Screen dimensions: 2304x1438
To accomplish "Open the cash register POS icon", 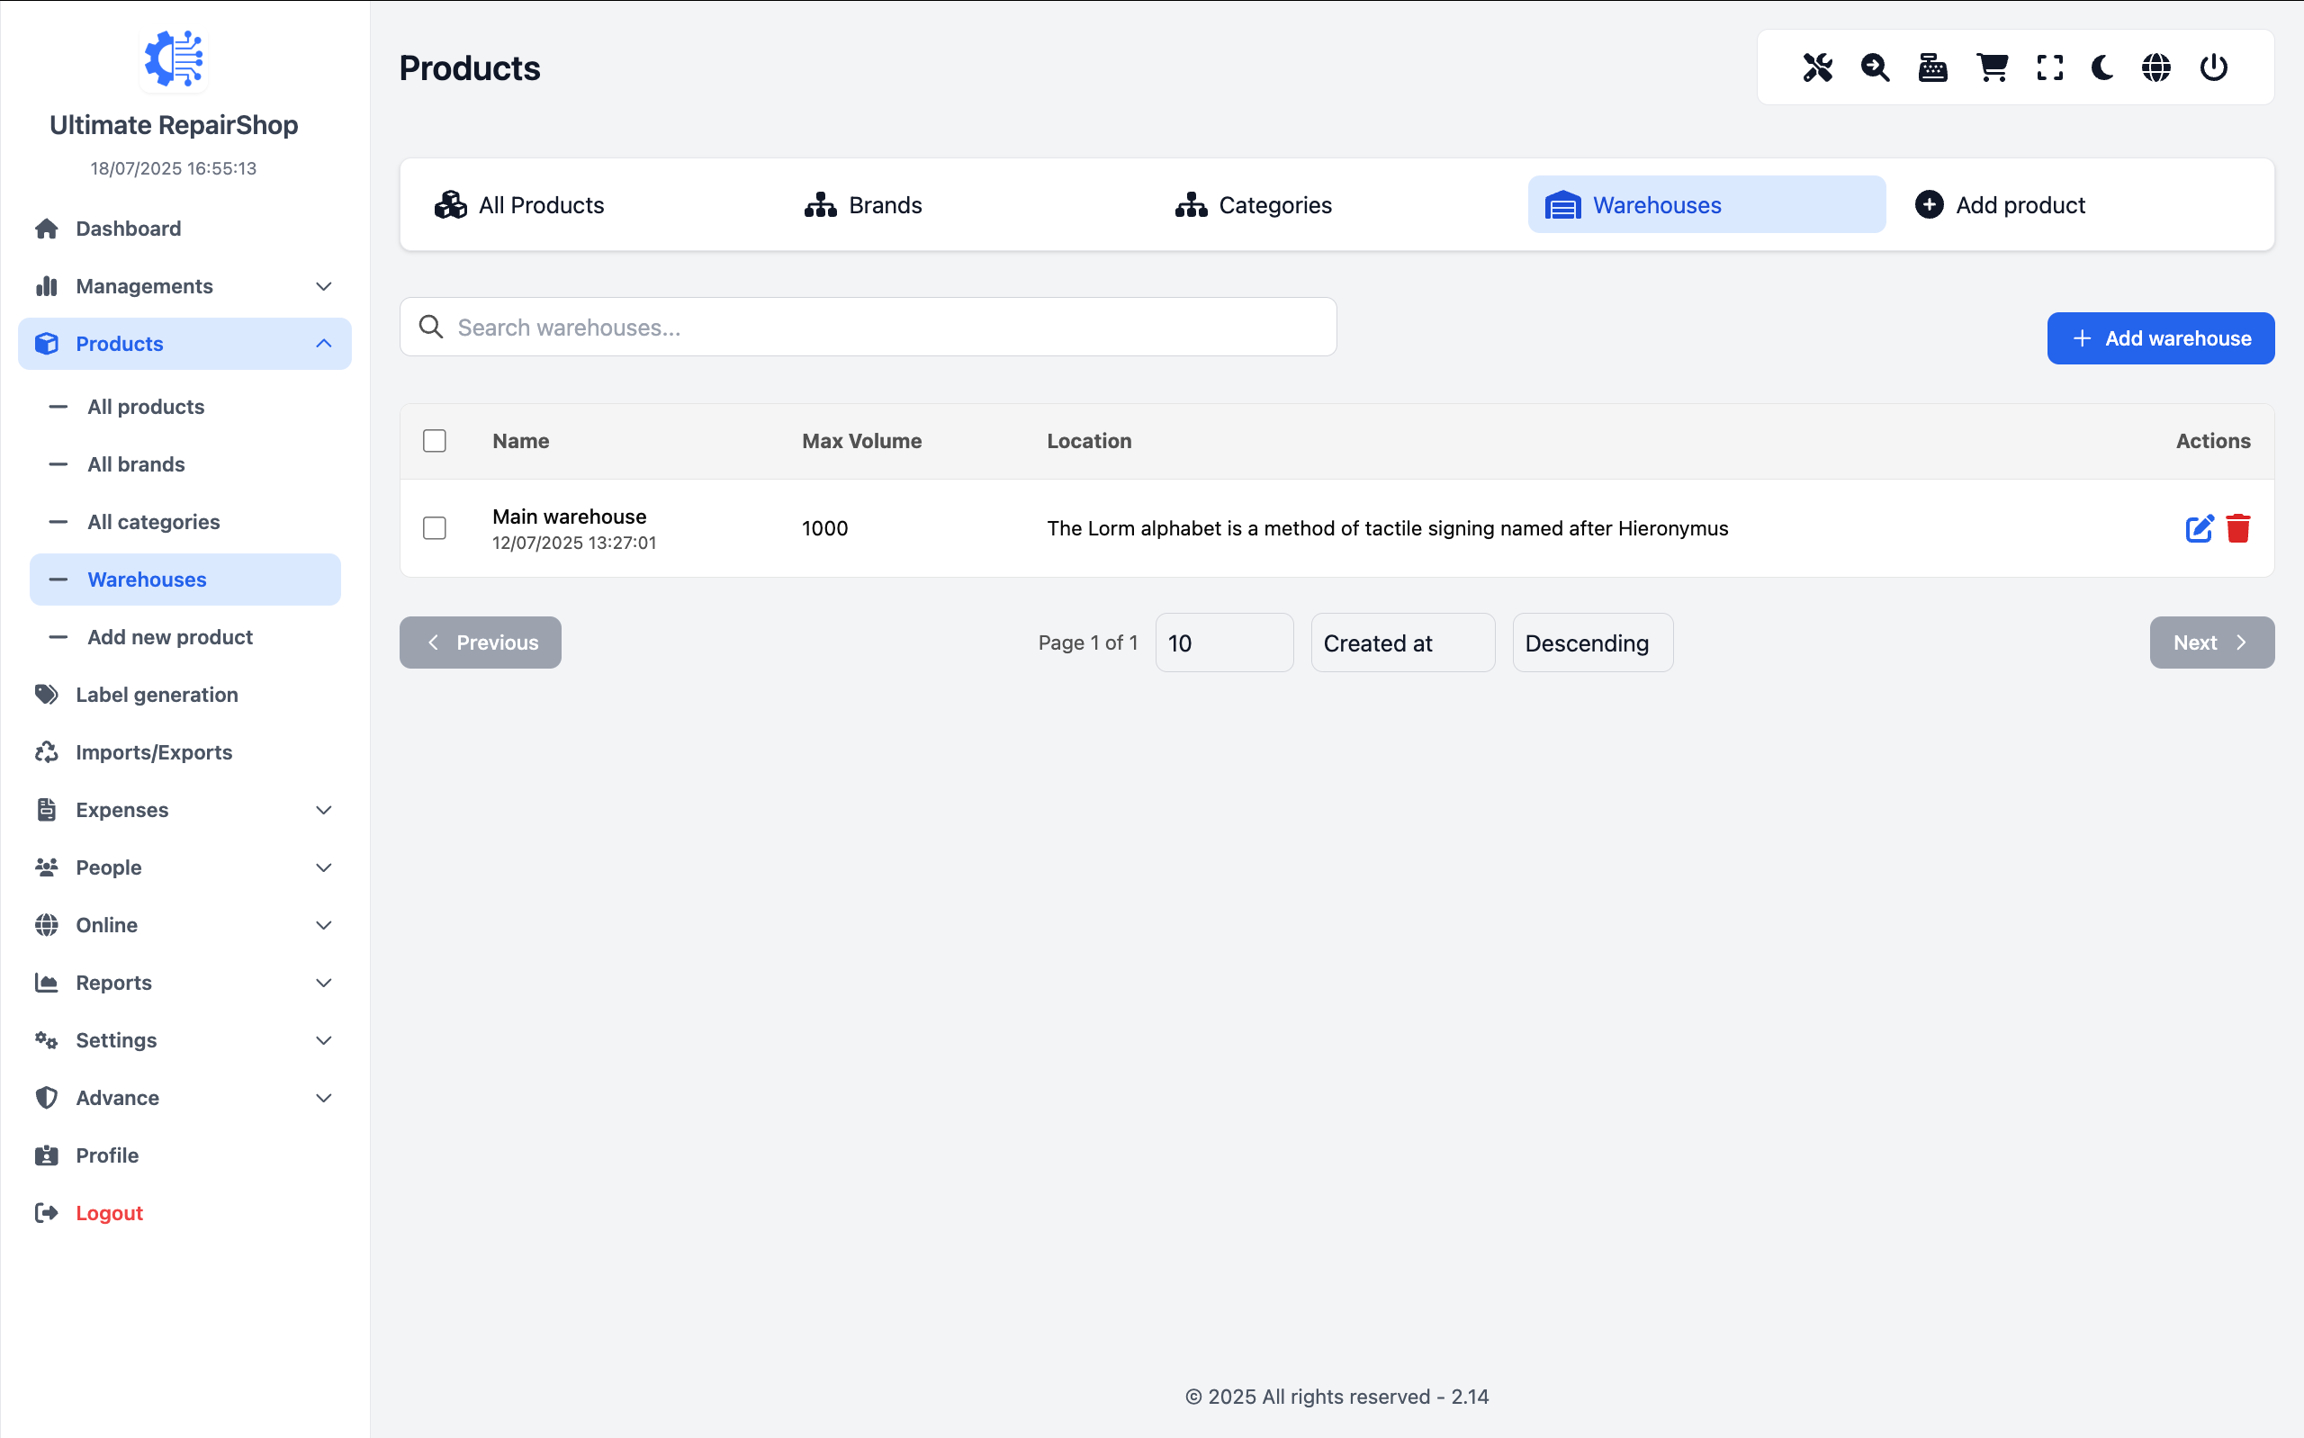I will 1933,67.
